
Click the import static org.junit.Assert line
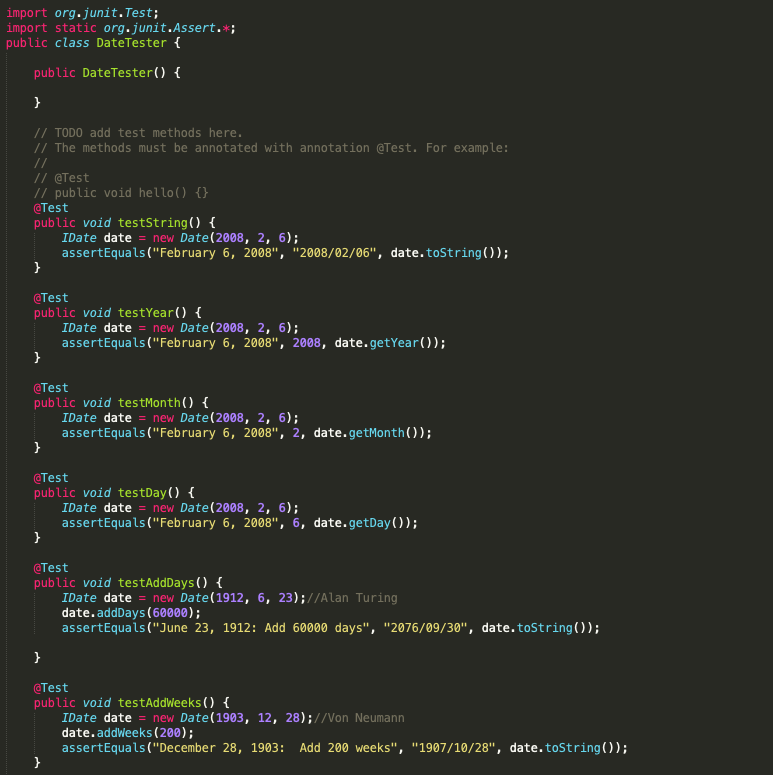coord(121,28)
